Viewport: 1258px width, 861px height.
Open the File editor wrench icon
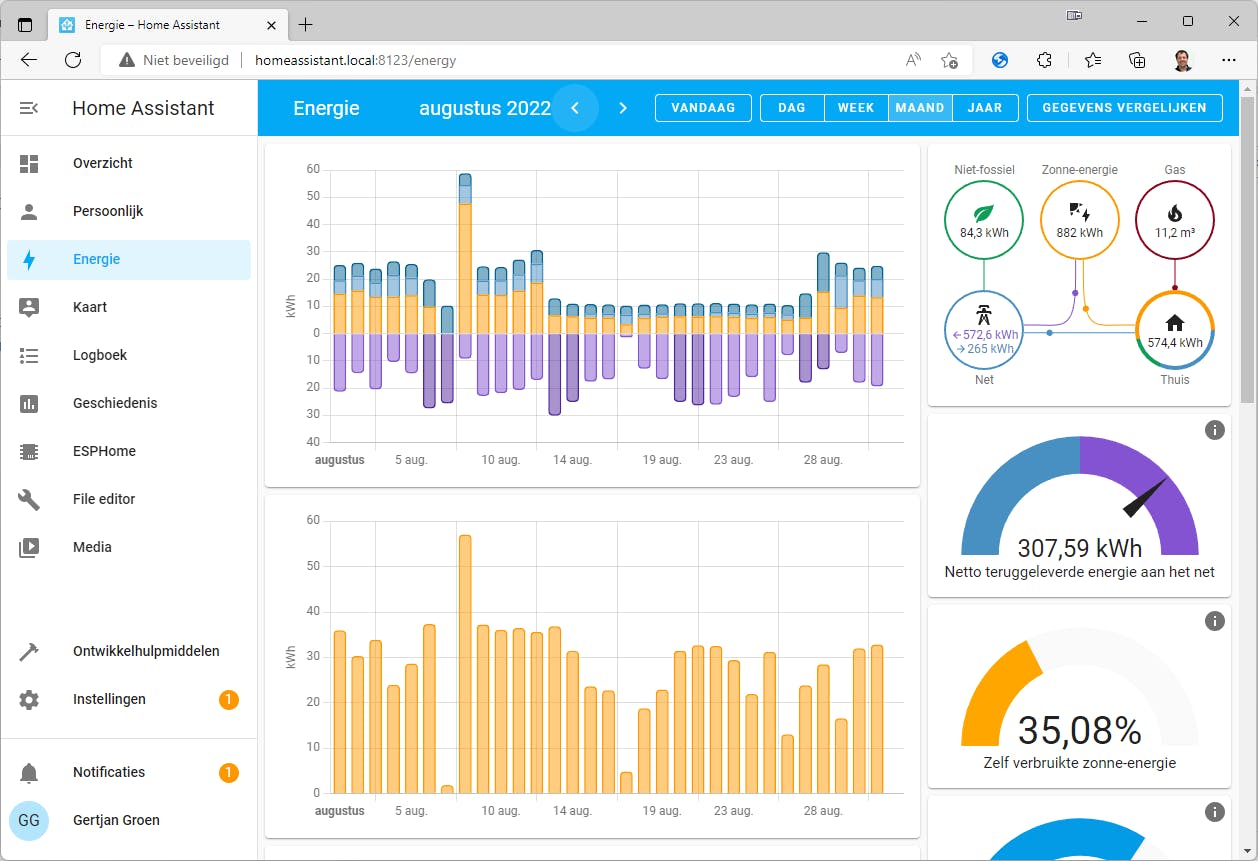29,499
